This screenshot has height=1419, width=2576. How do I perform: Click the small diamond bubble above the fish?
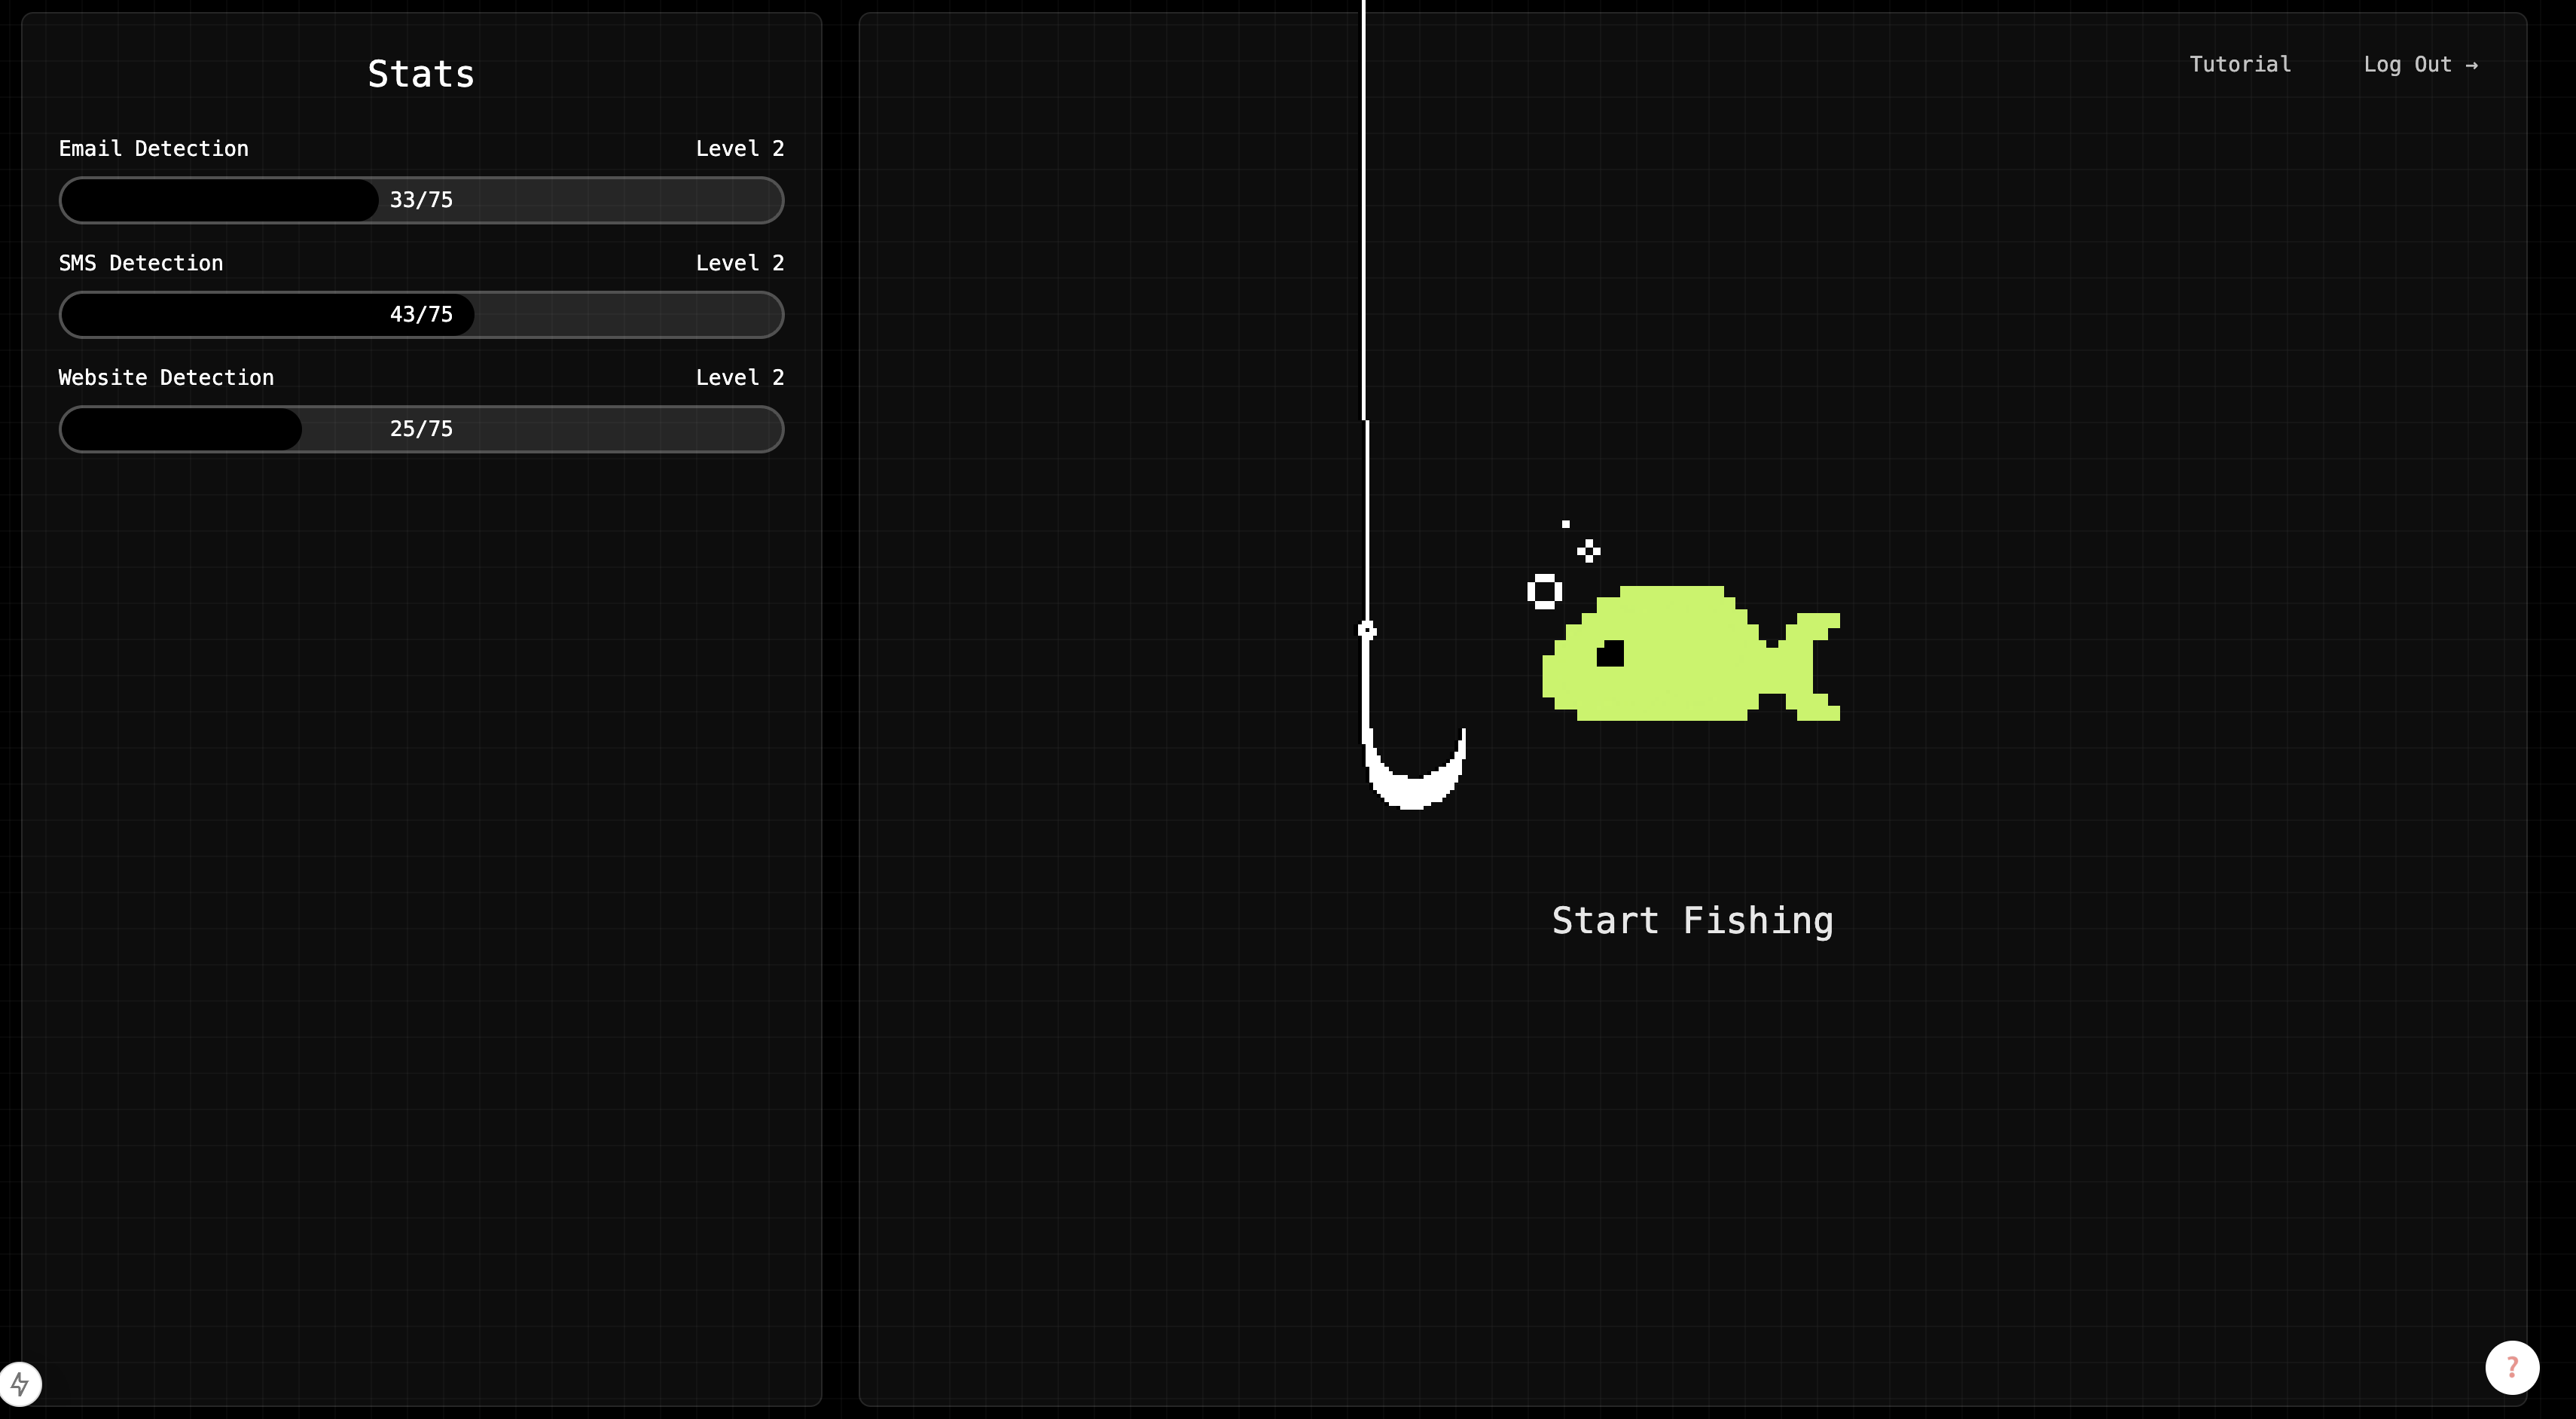[x=1588, y=551]
